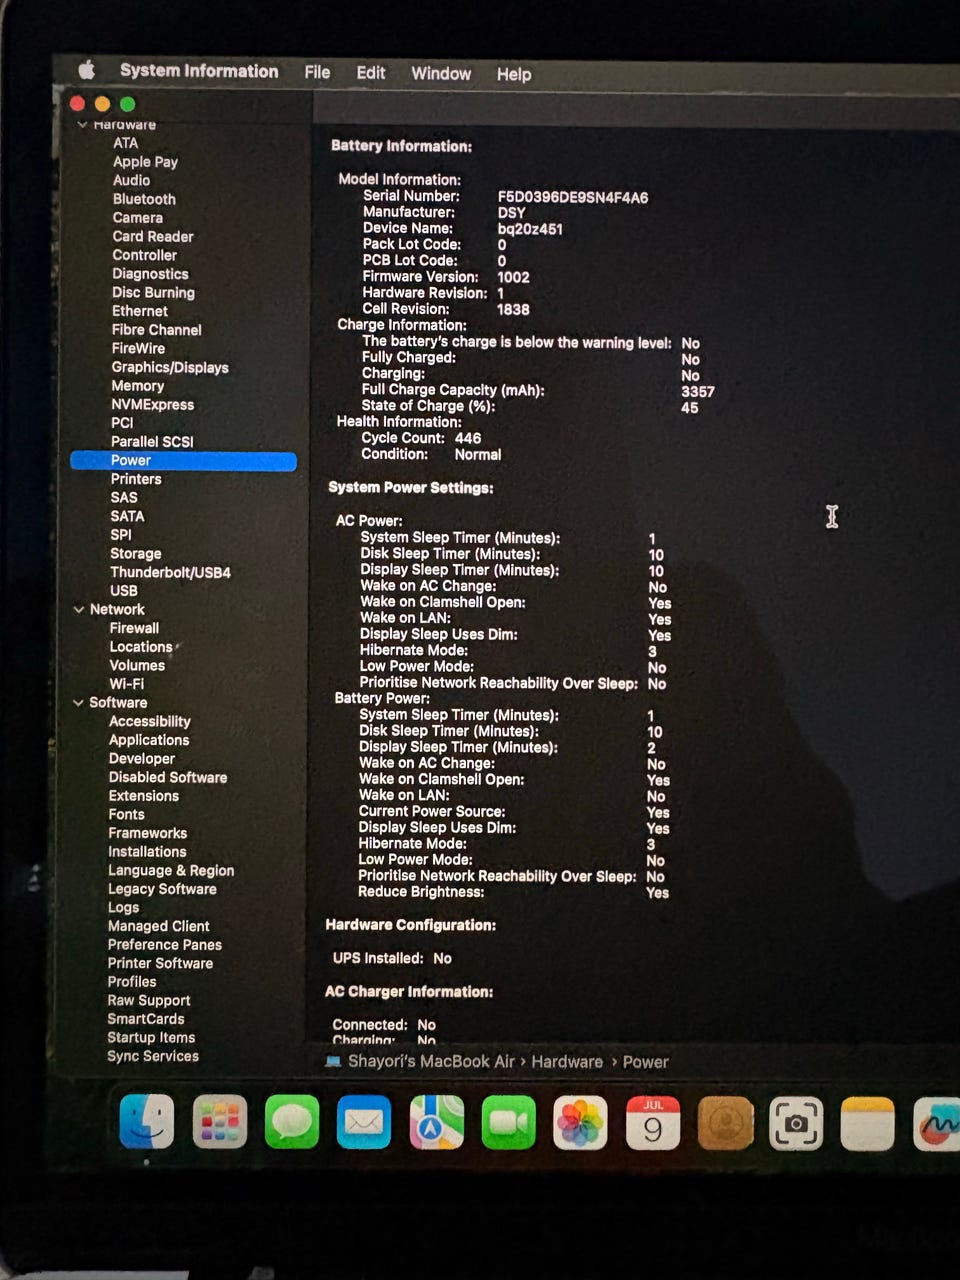Open the Photos app icon
This screenshot has height=1280, width=960.
[x=580, y=1123]
